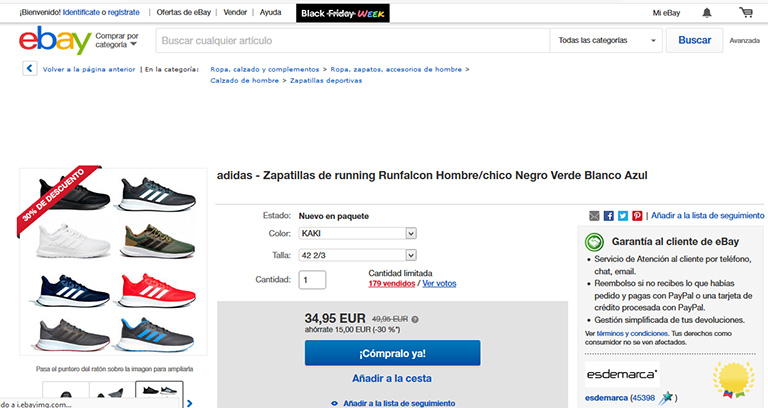
Task: Share listing via email icon
Action: point(595,215)
